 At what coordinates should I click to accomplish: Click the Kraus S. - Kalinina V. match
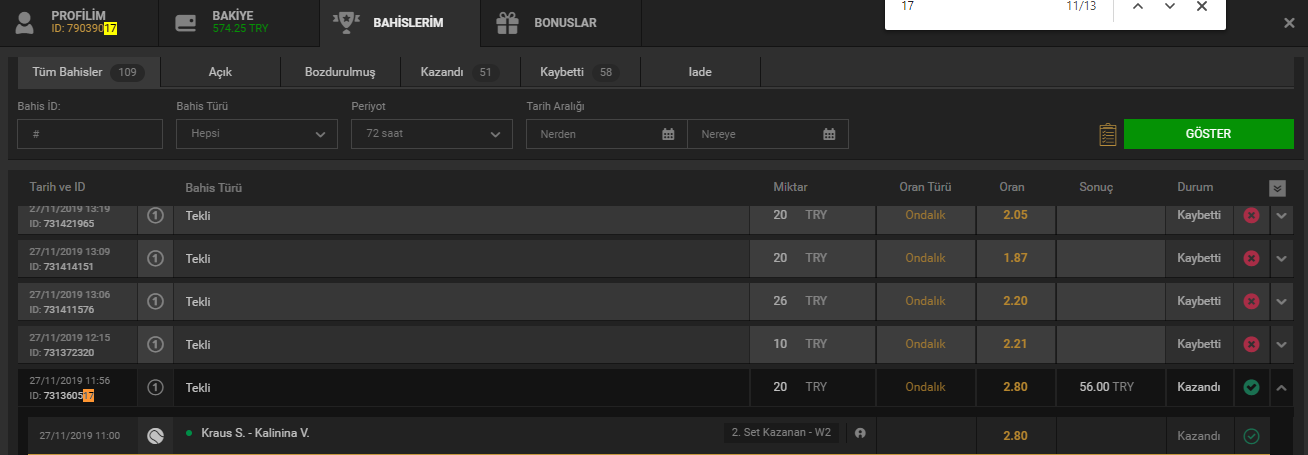click(254, 434)
